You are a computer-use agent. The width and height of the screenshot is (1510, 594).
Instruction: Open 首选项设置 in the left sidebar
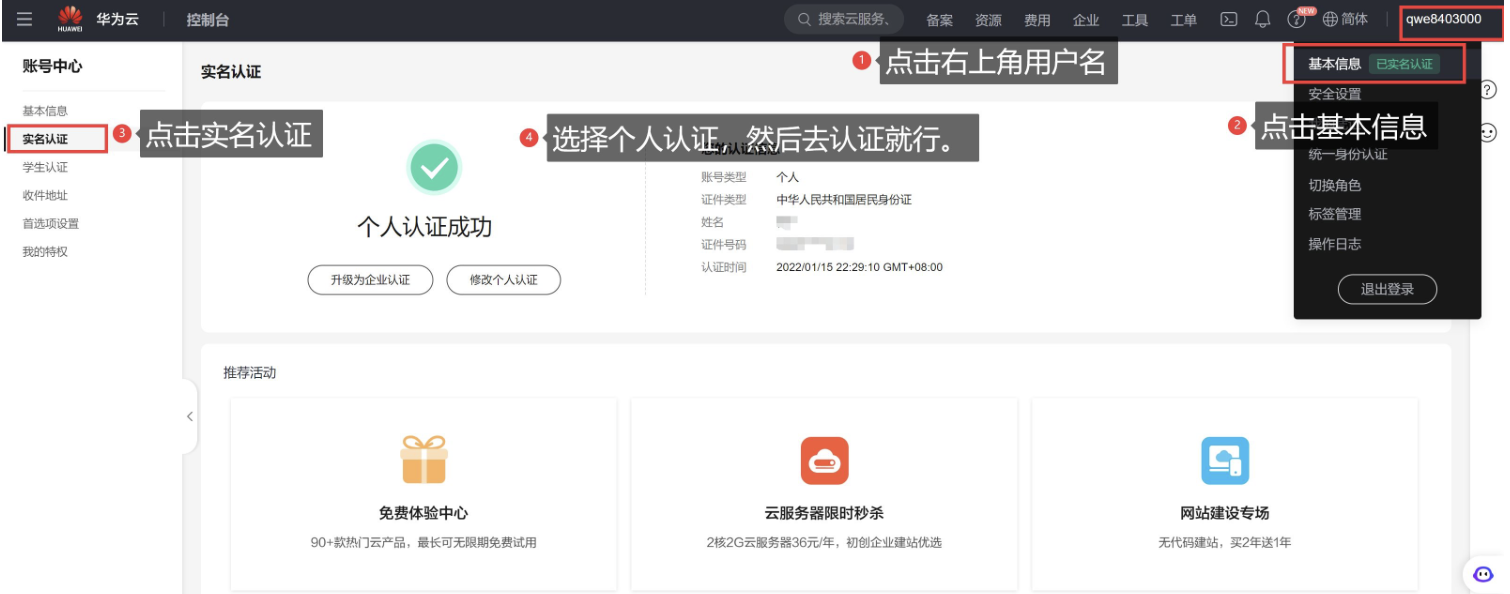[x=51, y=223]
